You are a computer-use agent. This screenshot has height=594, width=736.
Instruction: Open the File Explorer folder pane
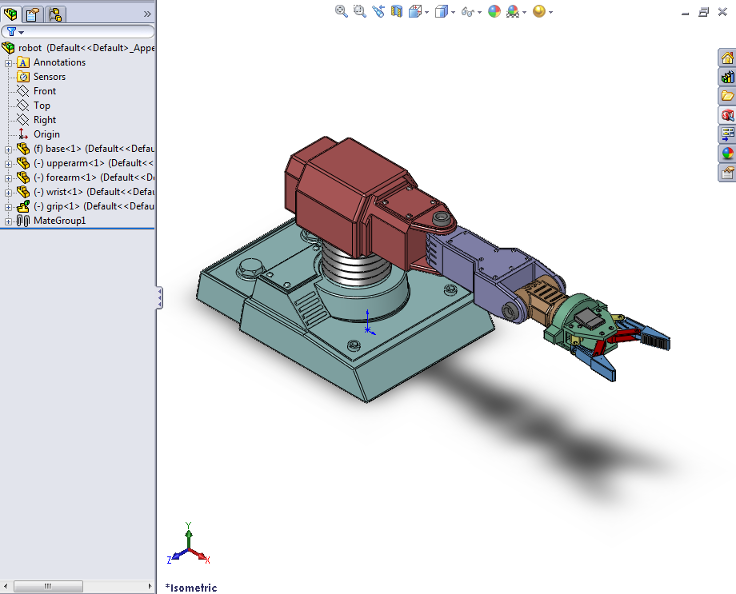[x=727, y=95]
